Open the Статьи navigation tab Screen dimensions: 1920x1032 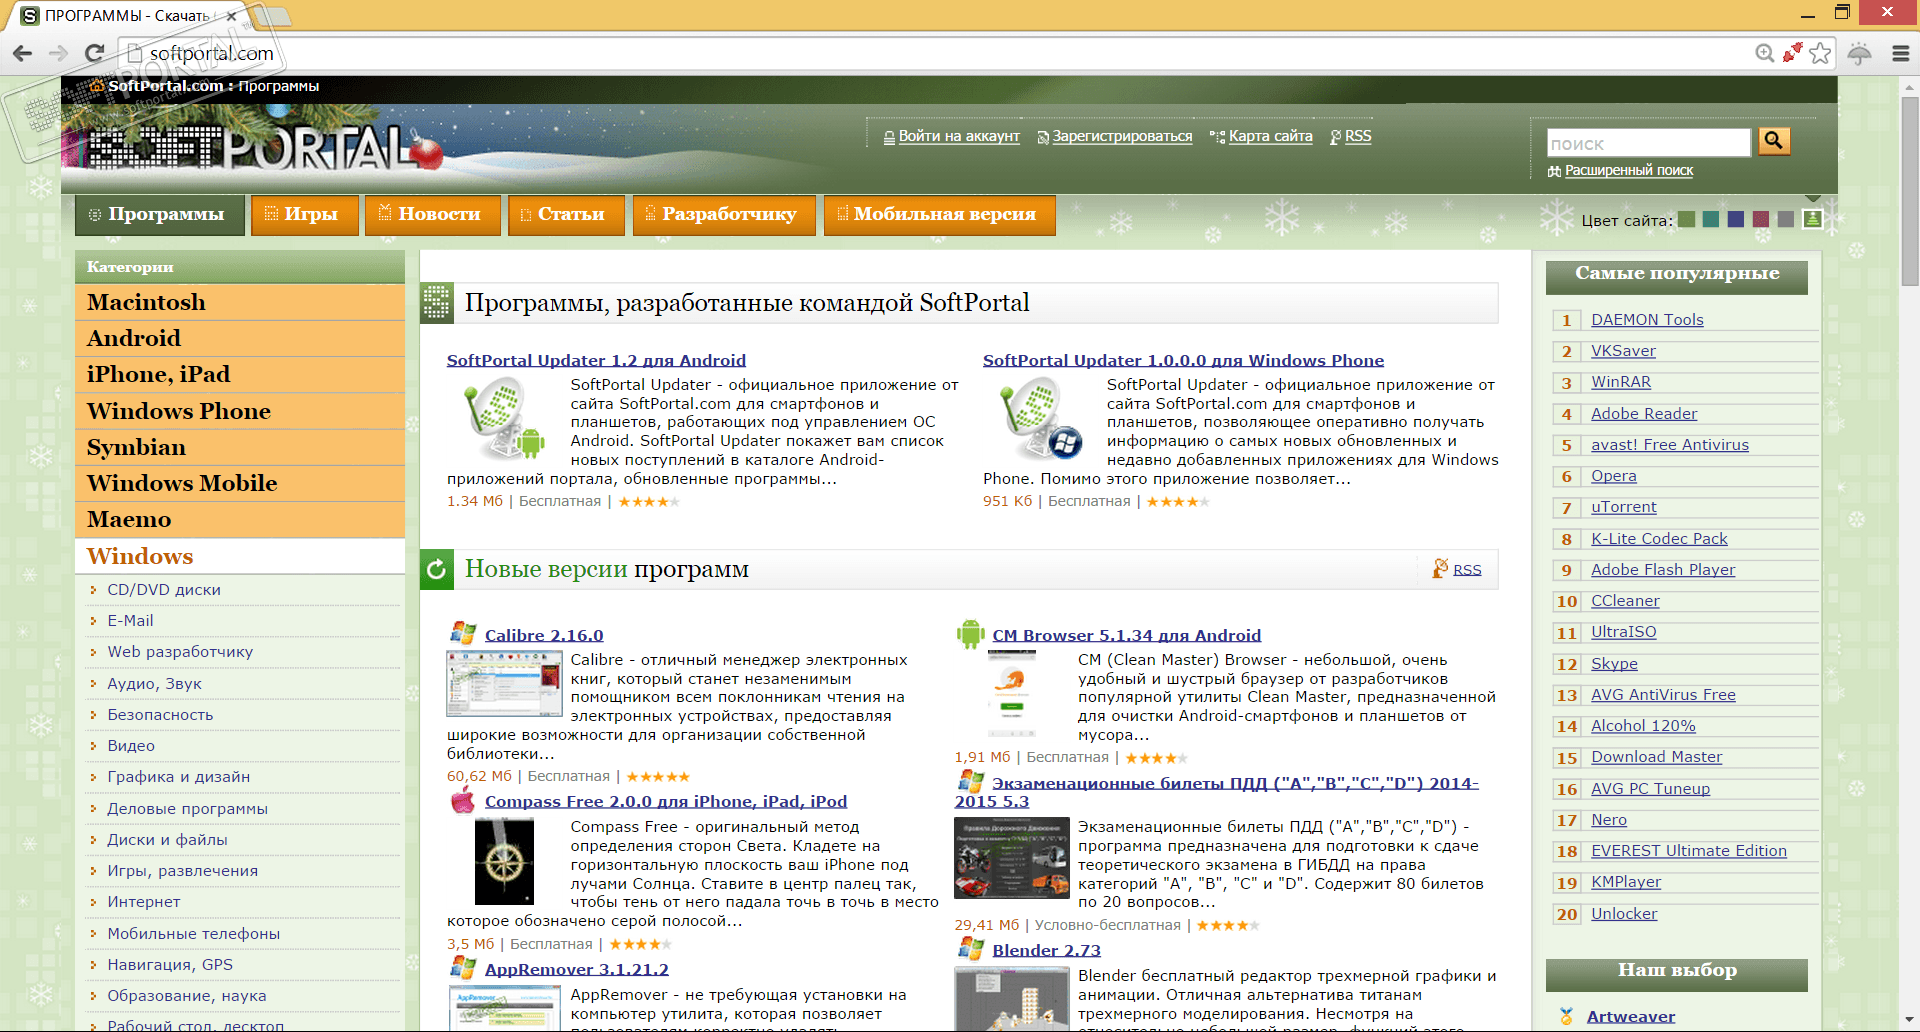pos(567,214)
